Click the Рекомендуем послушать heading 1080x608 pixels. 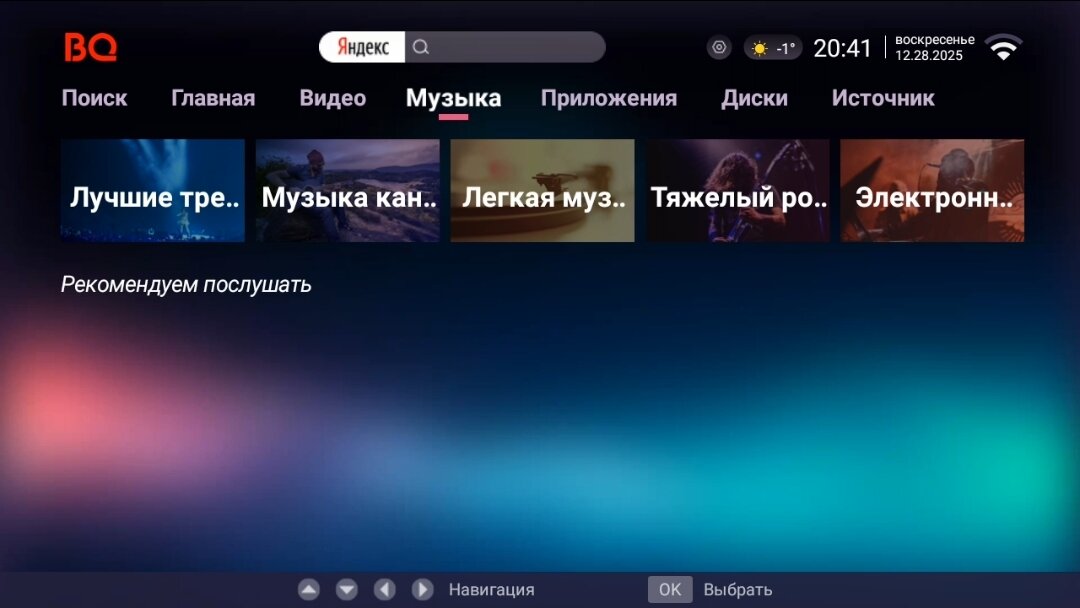click(186, 284)
